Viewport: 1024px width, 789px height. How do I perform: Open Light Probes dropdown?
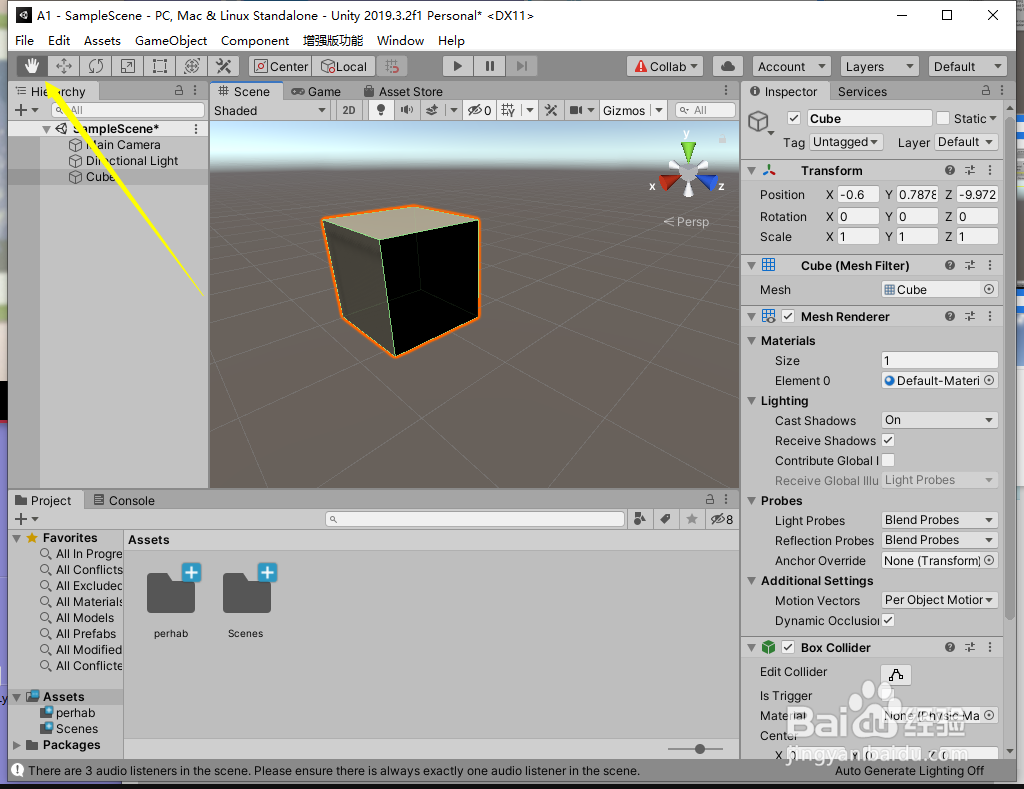tap(939, 520)
